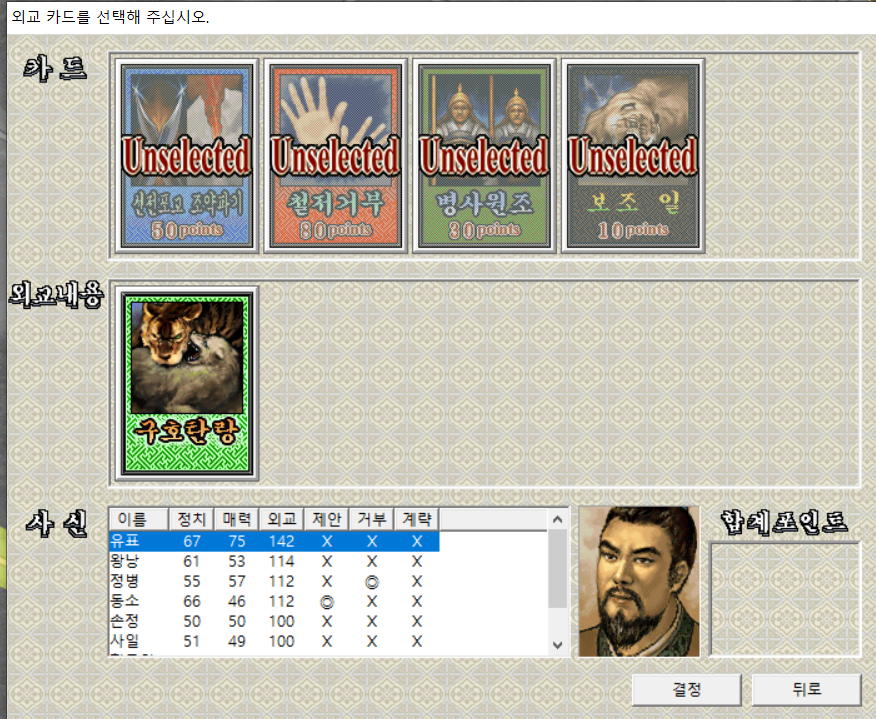Select envoy 손정 in the list

[x=274, y=622]
